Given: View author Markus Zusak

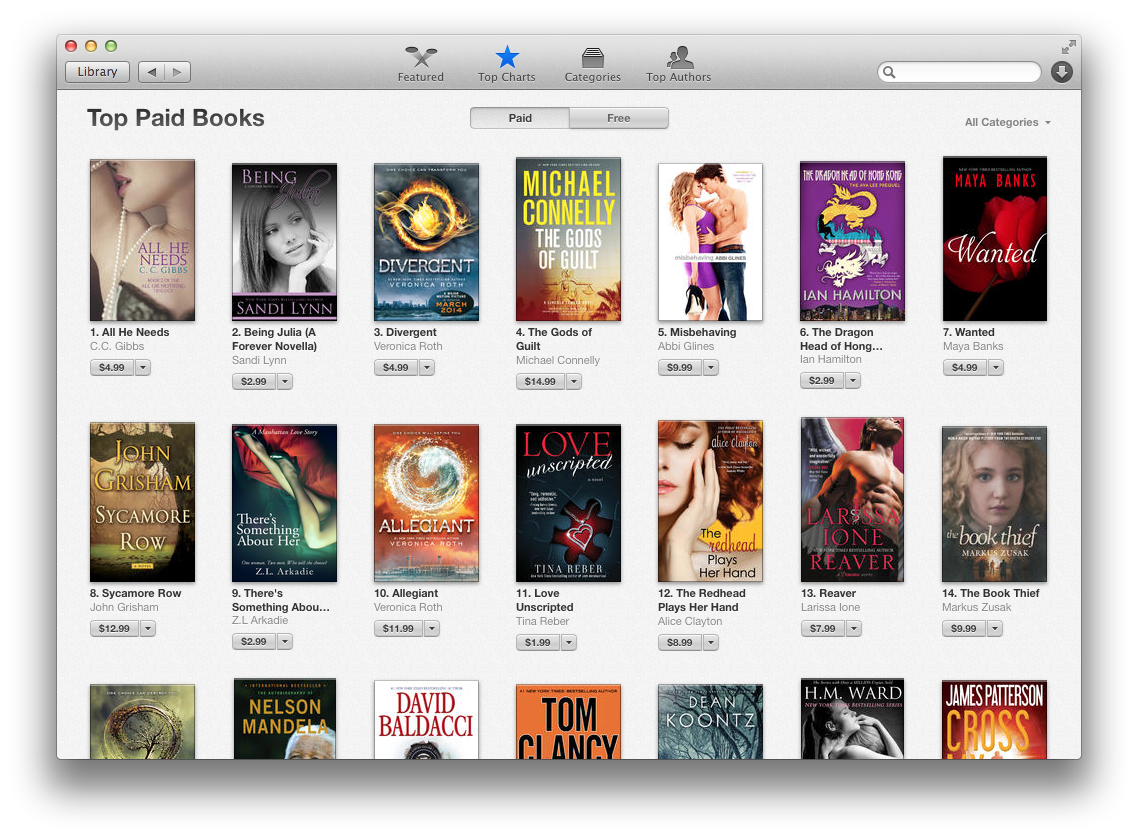Looking at the screenshot, I should coord(976,607).
